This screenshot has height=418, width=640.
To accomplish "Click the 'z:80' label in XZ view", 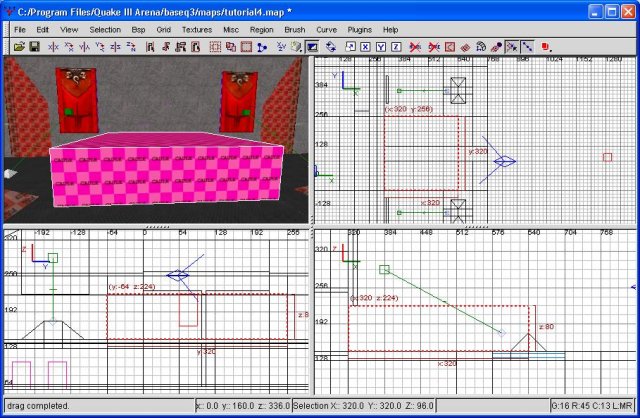I will [546, 327].
